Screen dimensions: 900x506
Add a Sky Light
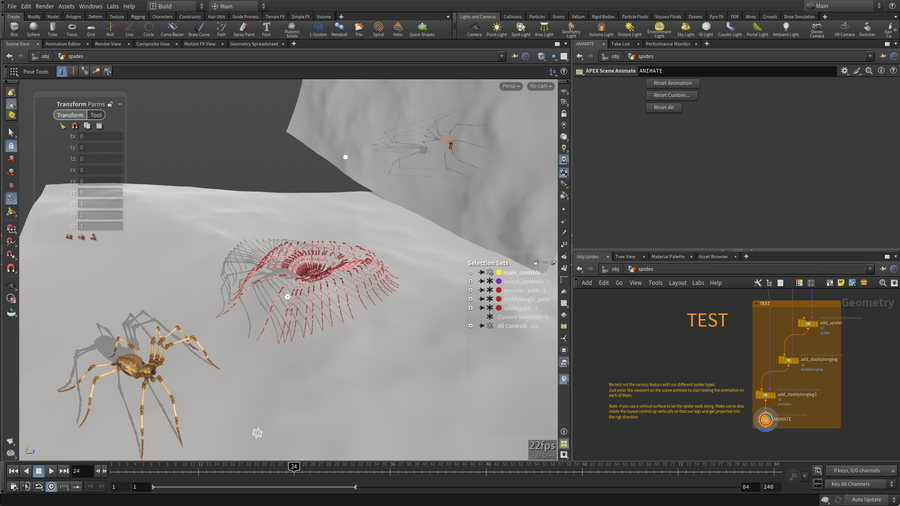pyautogui.click(x=685, y=29)
